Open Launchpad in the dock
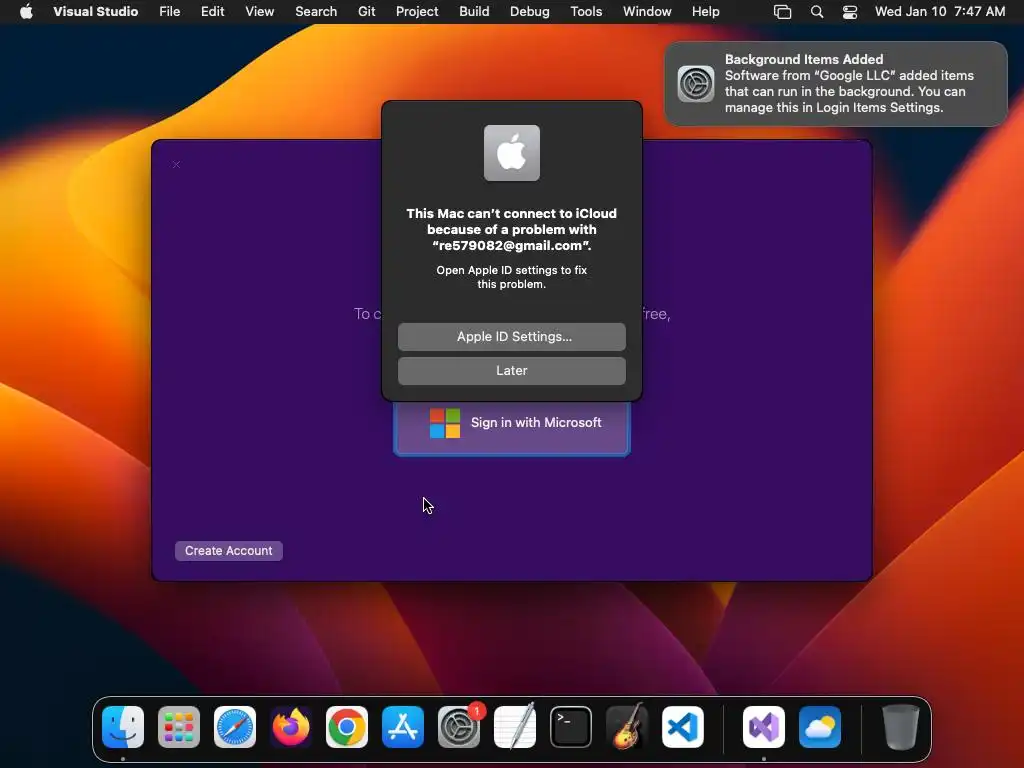The width and height of the screenshot is (1024, 768). tap(179, 727)
